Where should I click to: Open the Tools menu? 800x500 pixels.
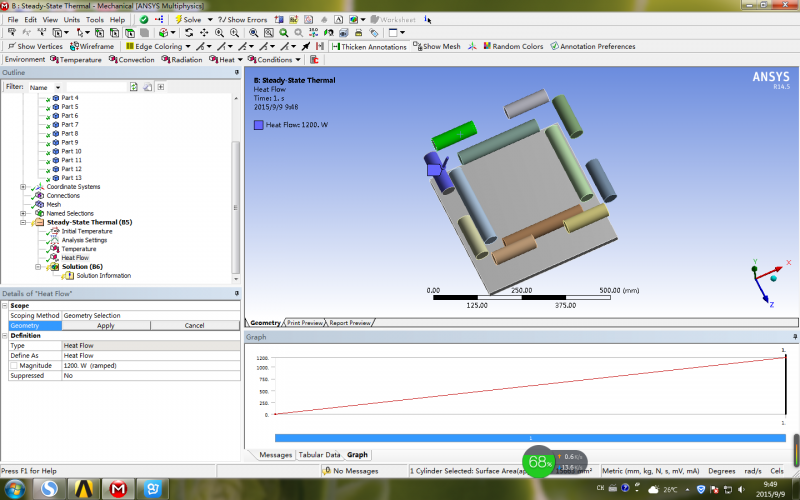point(94,19)
